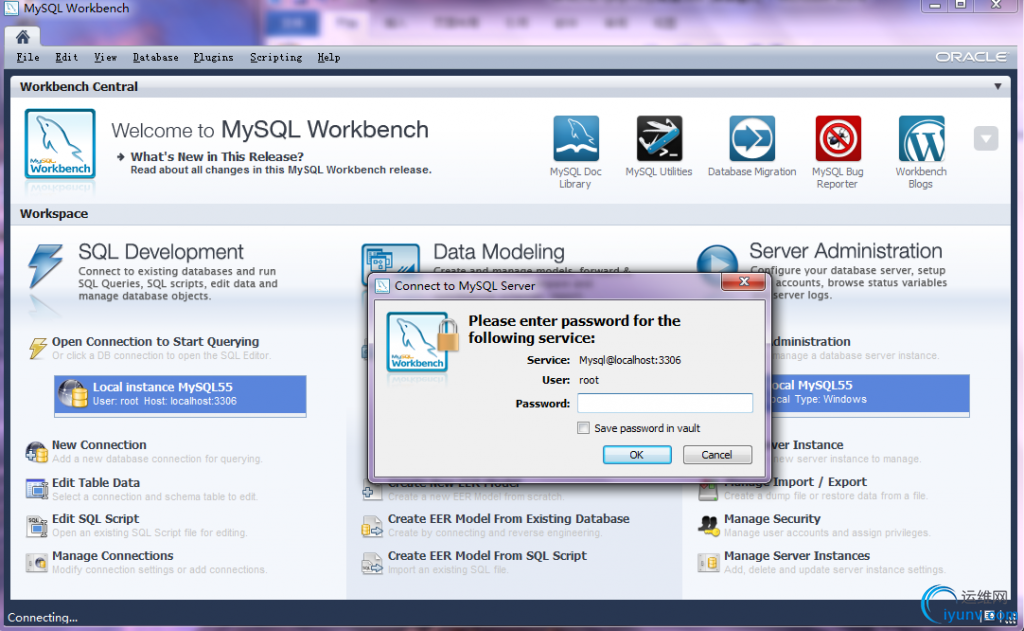Click Cancel in the password dialog
The height and width of the screenshot is (631, 1024).
pyautogui.click(x=717, y=455)
